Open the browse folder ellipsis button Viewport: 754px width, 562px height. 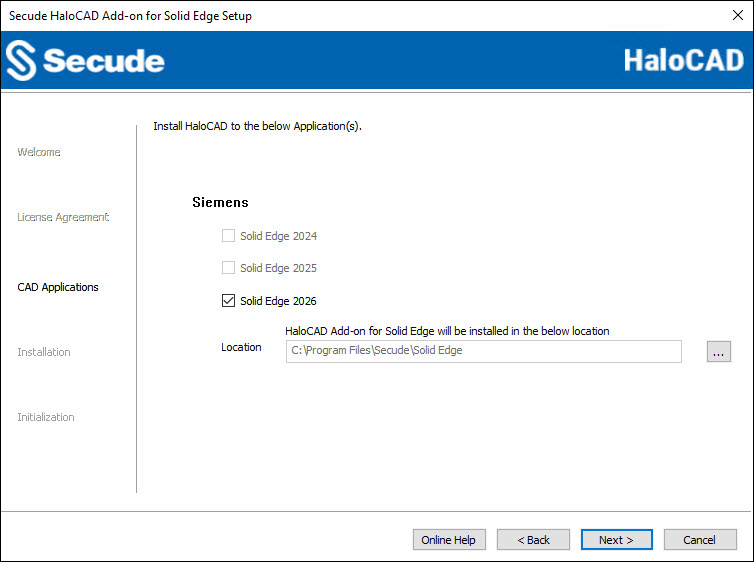point(718,351)
